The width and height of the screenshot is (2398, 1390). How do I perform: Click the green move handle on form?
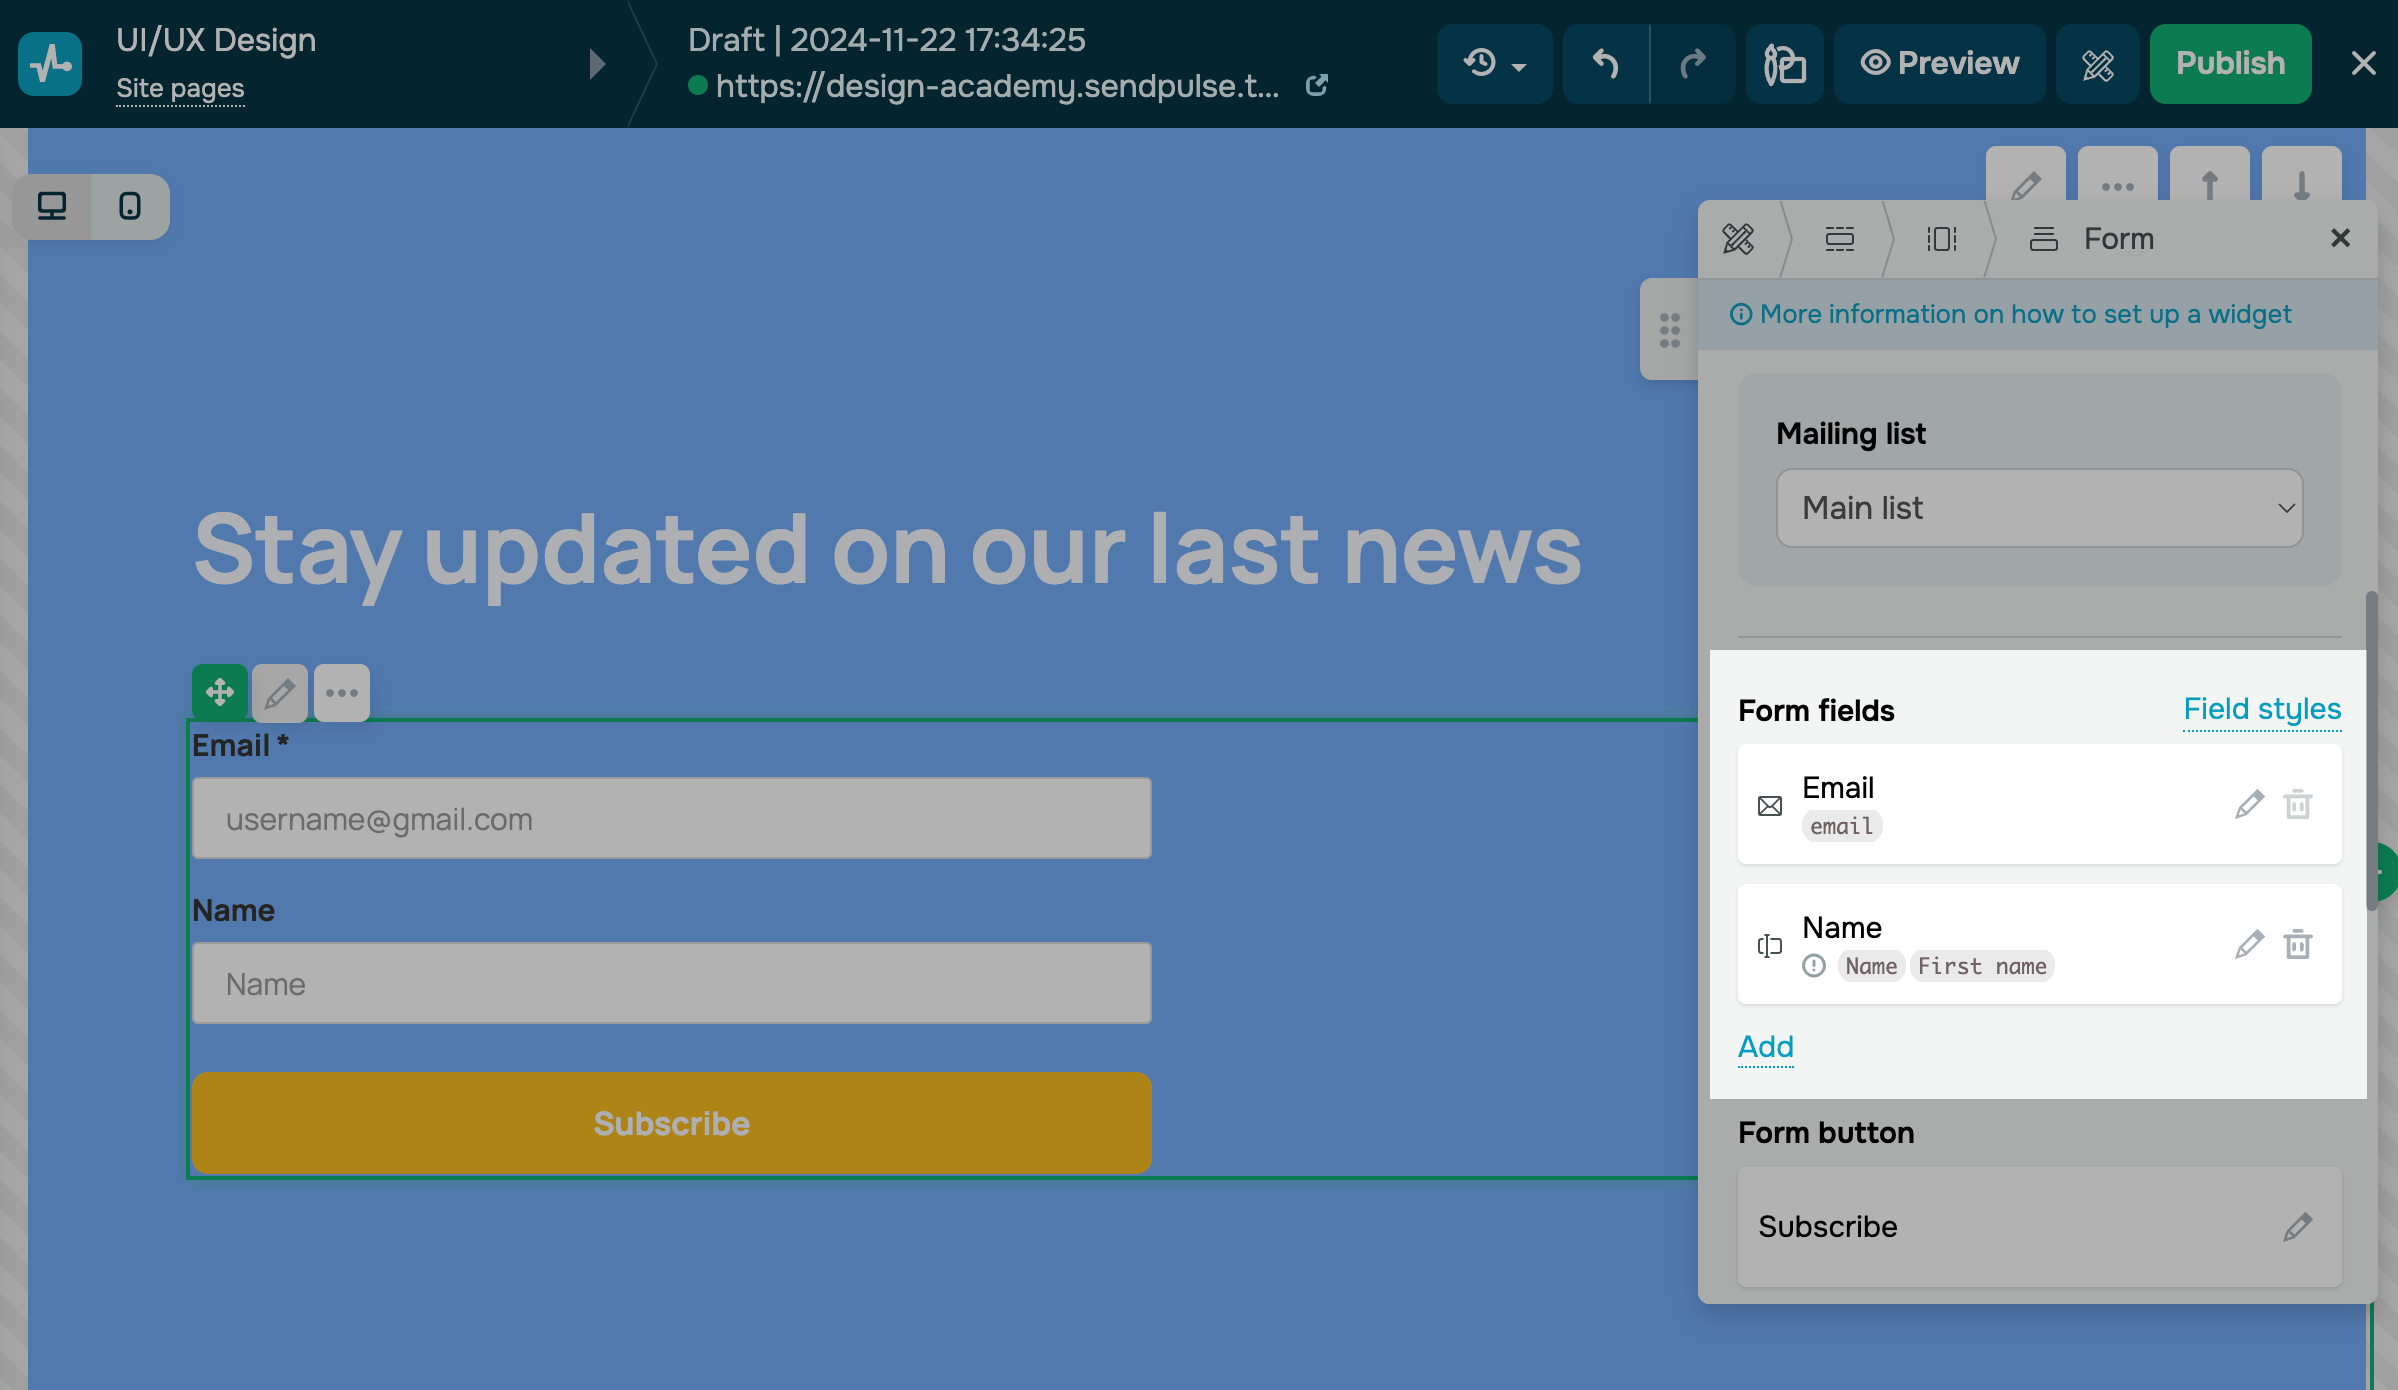point(220,692)
